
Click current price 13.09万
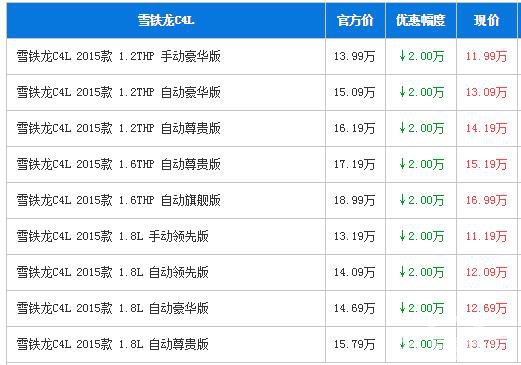pos(486,92)
